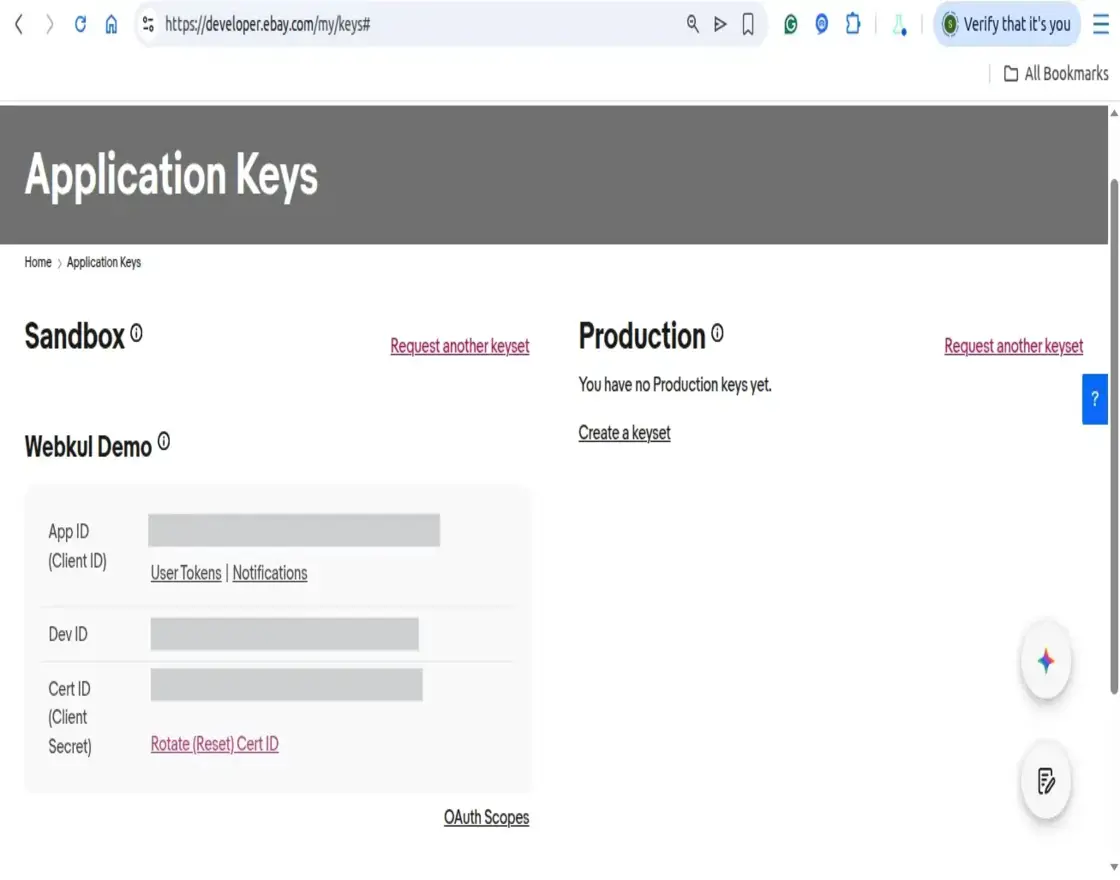1120x880 pixels.
Task: Click the Create a keyset link
Action: 624,433
